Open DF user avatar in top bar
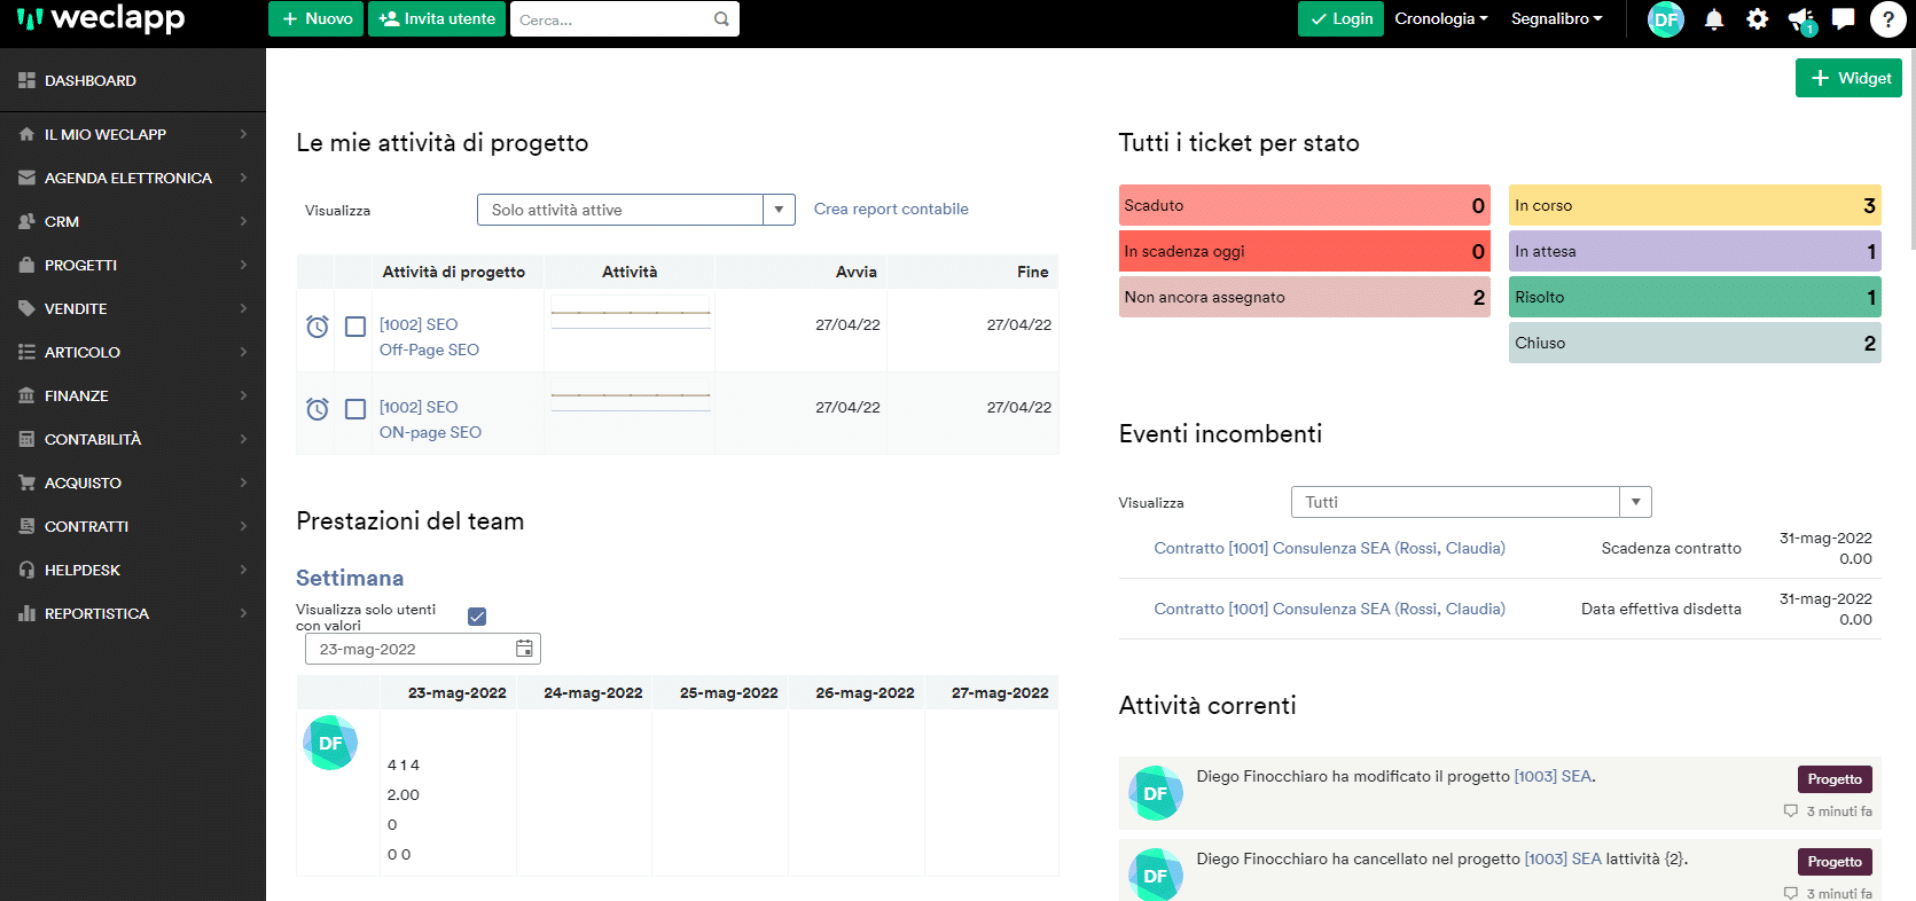The height and width of the screenshot is (901, 1916). (x=1666, y=19)
